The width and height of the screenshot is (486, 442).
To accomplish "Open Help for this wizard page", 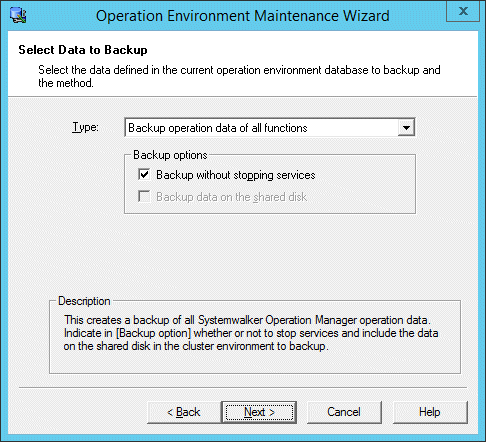I will pyautogui.click(x=430, y=412).
